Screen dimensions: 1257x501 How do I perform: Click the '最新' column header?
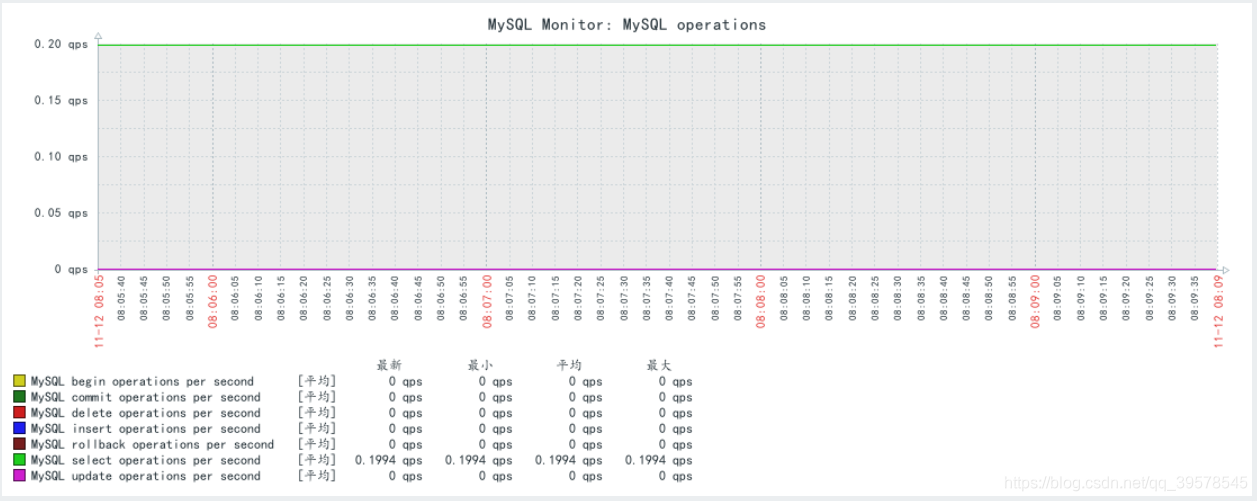tap(389, 365)
